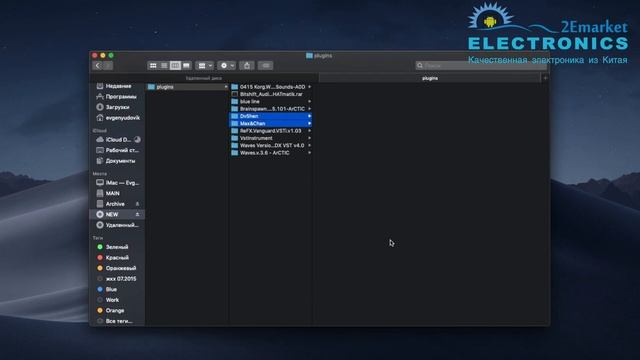640x360 pixels.
Task: Switch Finder to icon view
Action: click(153, 66)
